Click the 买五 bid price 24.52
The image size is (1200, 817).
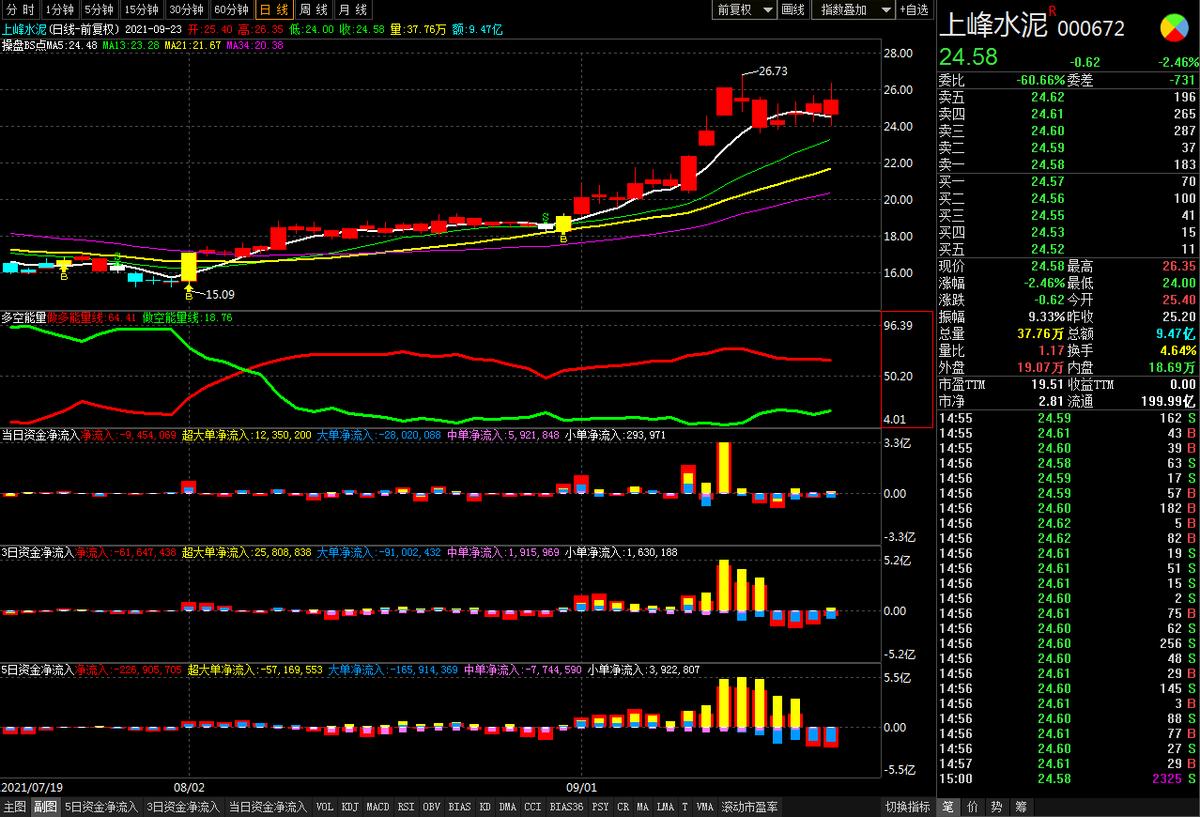[1046, 248]
